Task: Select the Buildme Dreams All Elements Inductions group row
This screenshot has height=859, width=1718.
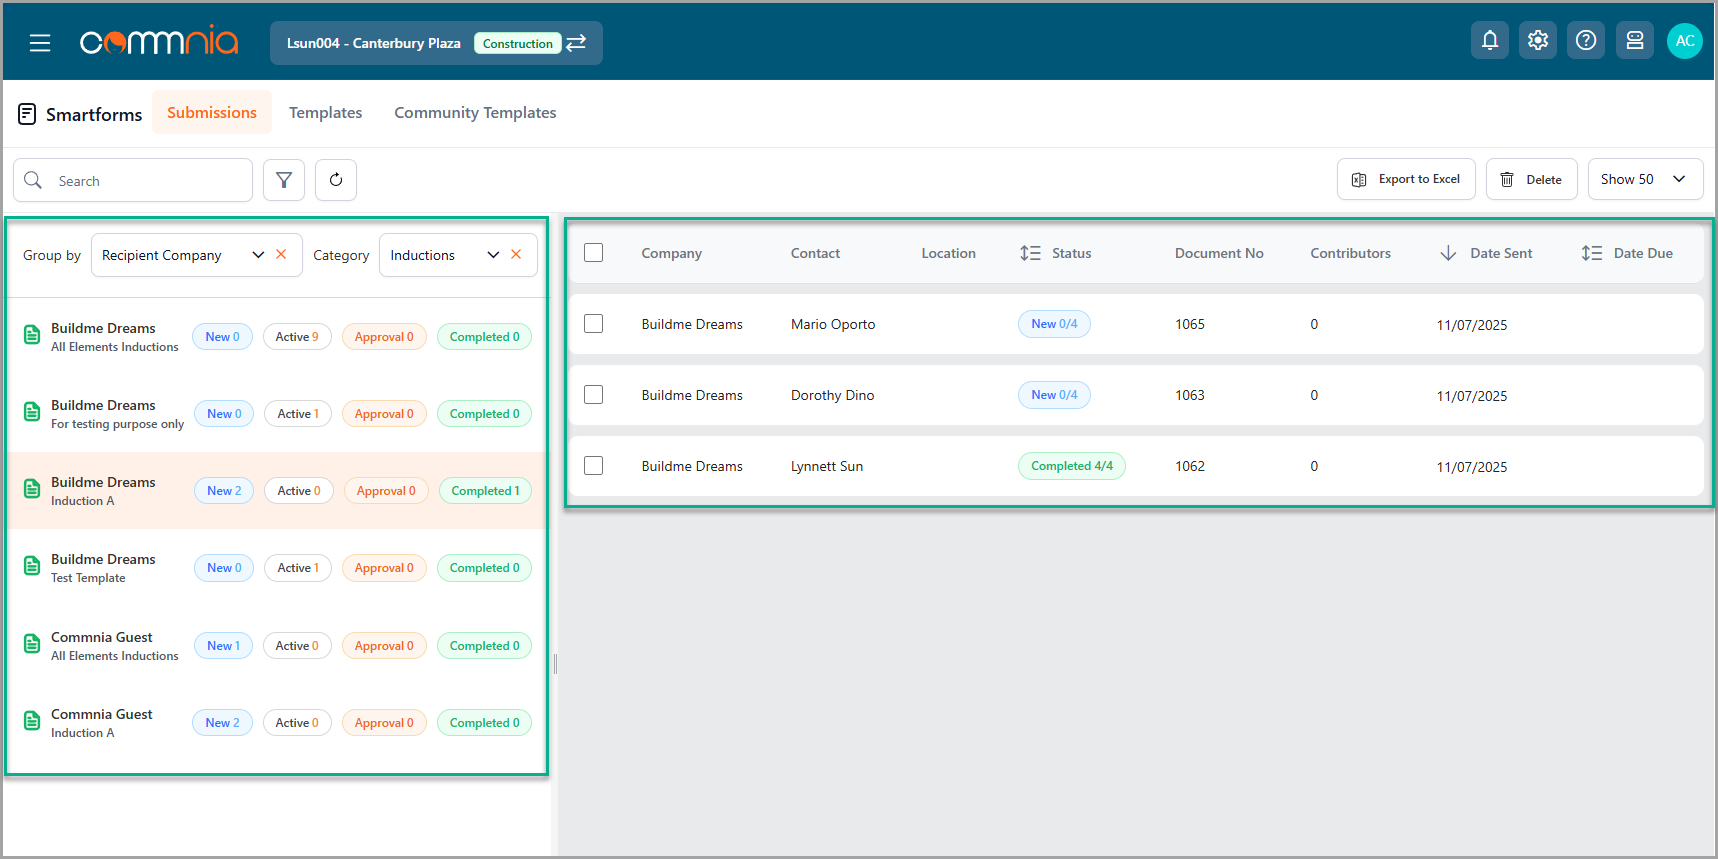Action: click(x=277, y=336)
